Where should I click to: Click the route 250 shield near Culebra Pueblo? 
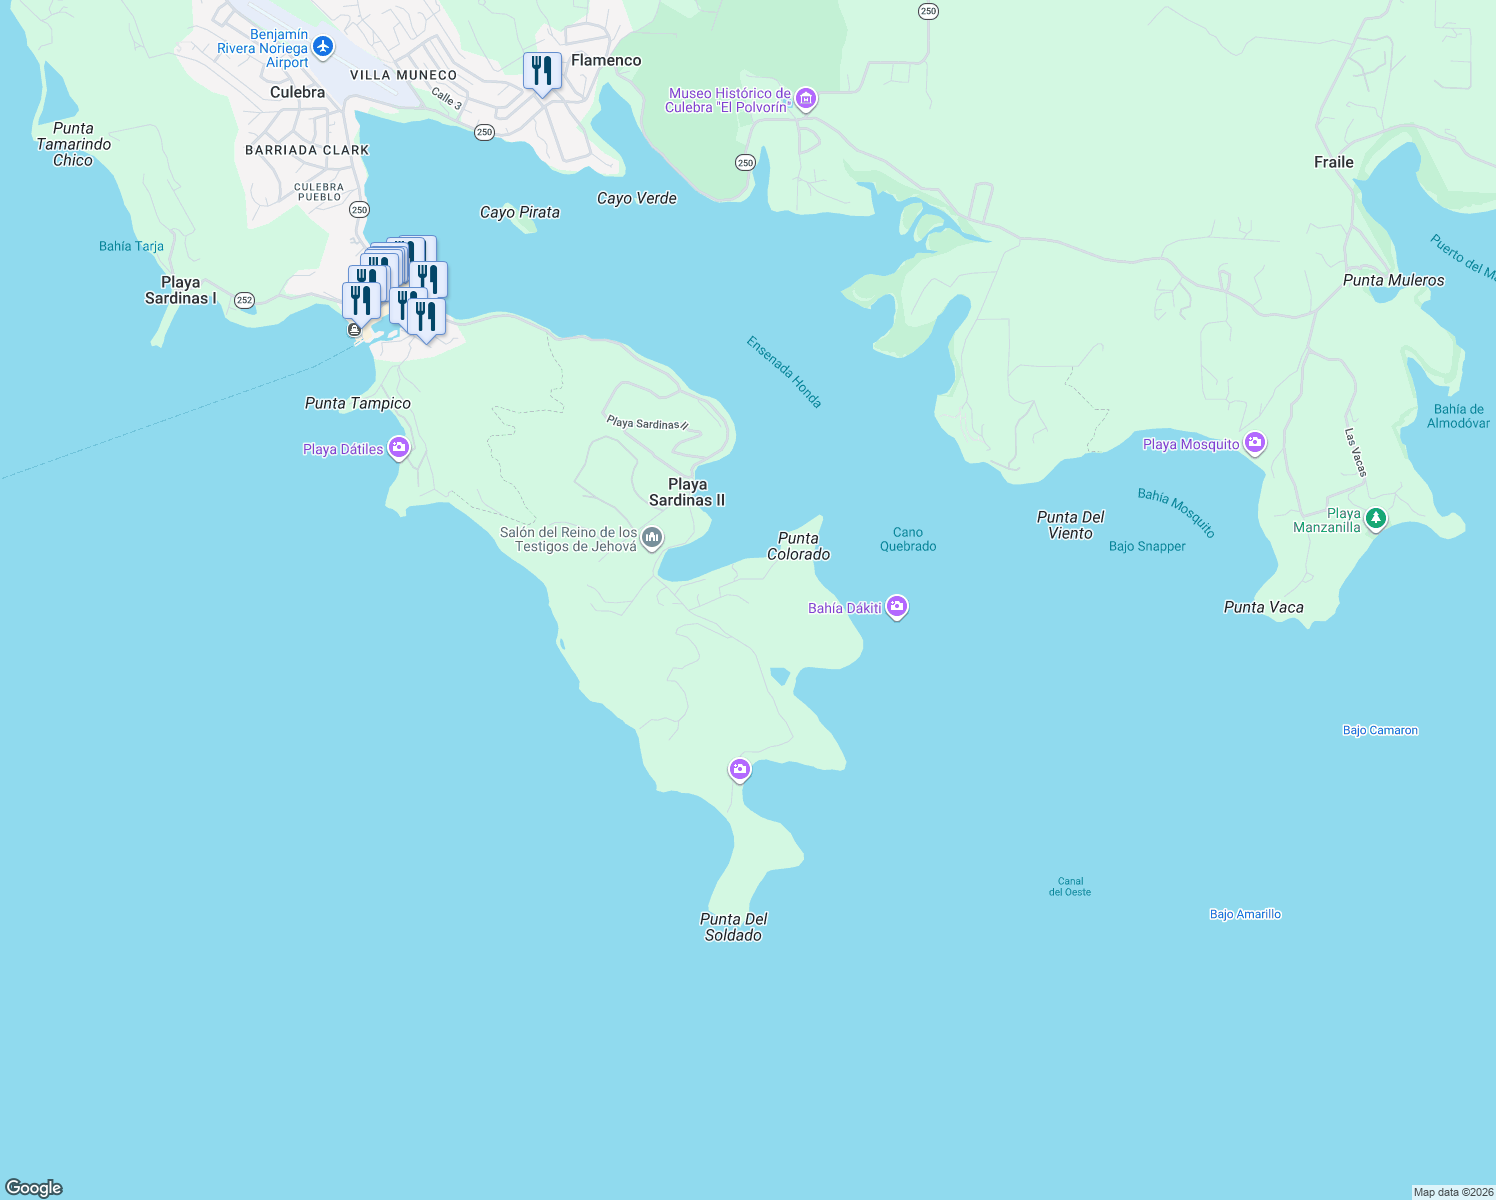click(360, 210)
